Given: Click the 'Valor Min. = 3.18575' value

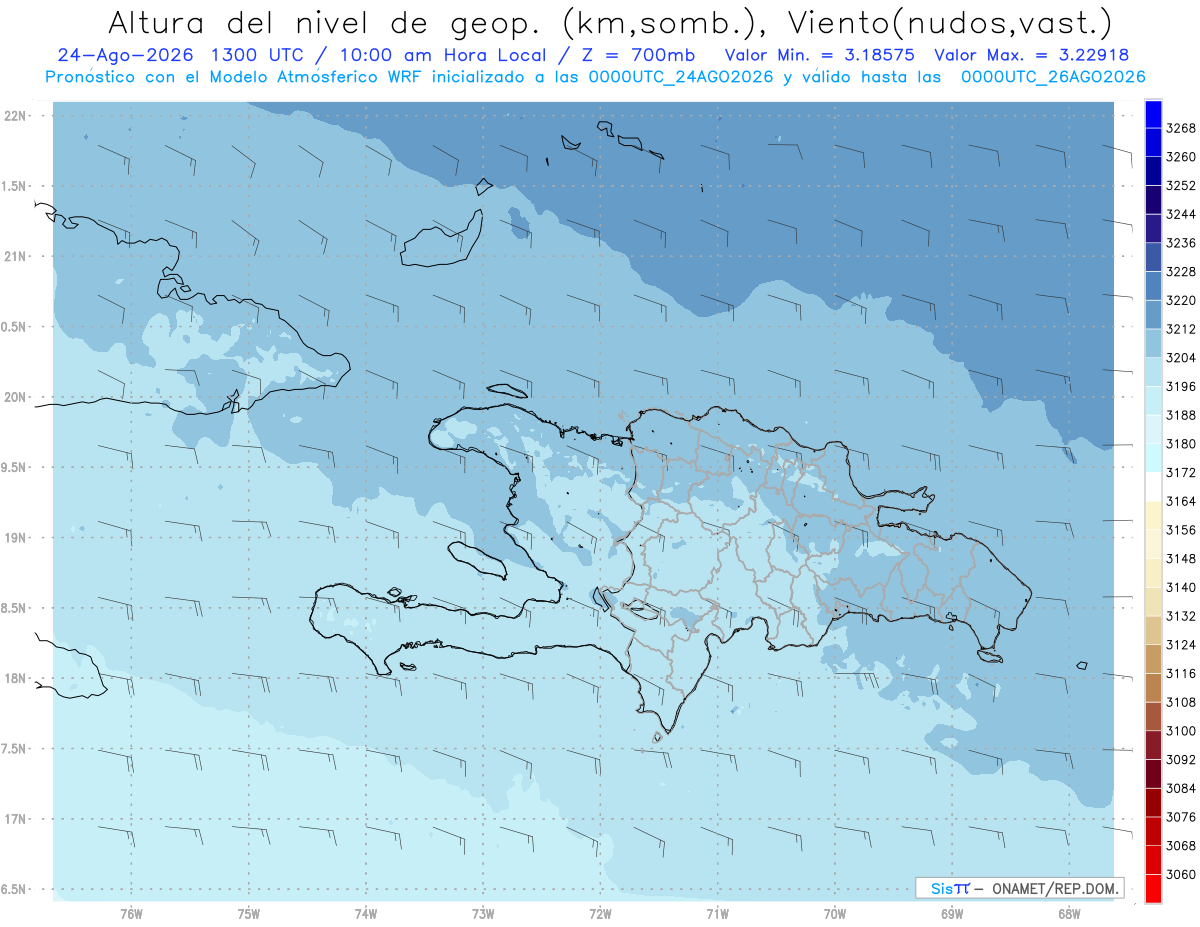Looking at the screenshot, I should [819, 55].
